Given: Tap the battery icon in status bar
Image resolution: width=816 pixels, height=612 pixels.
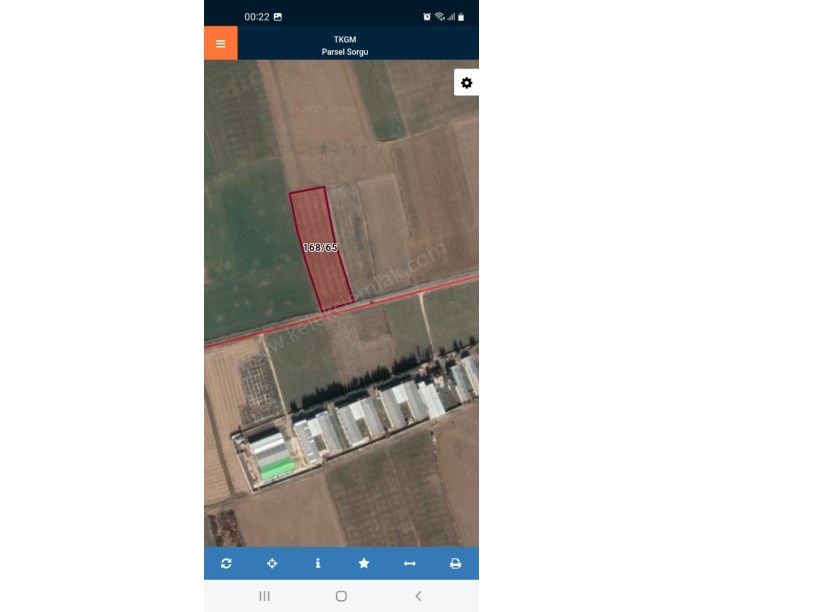Looking at the screenshot, I should [461, 17].
